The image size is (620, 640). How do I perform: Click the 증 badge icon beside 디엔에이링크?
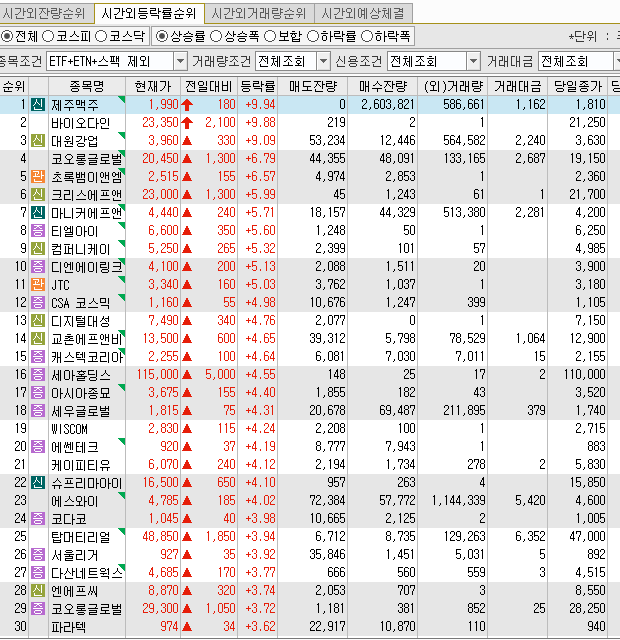click(38, 267)
